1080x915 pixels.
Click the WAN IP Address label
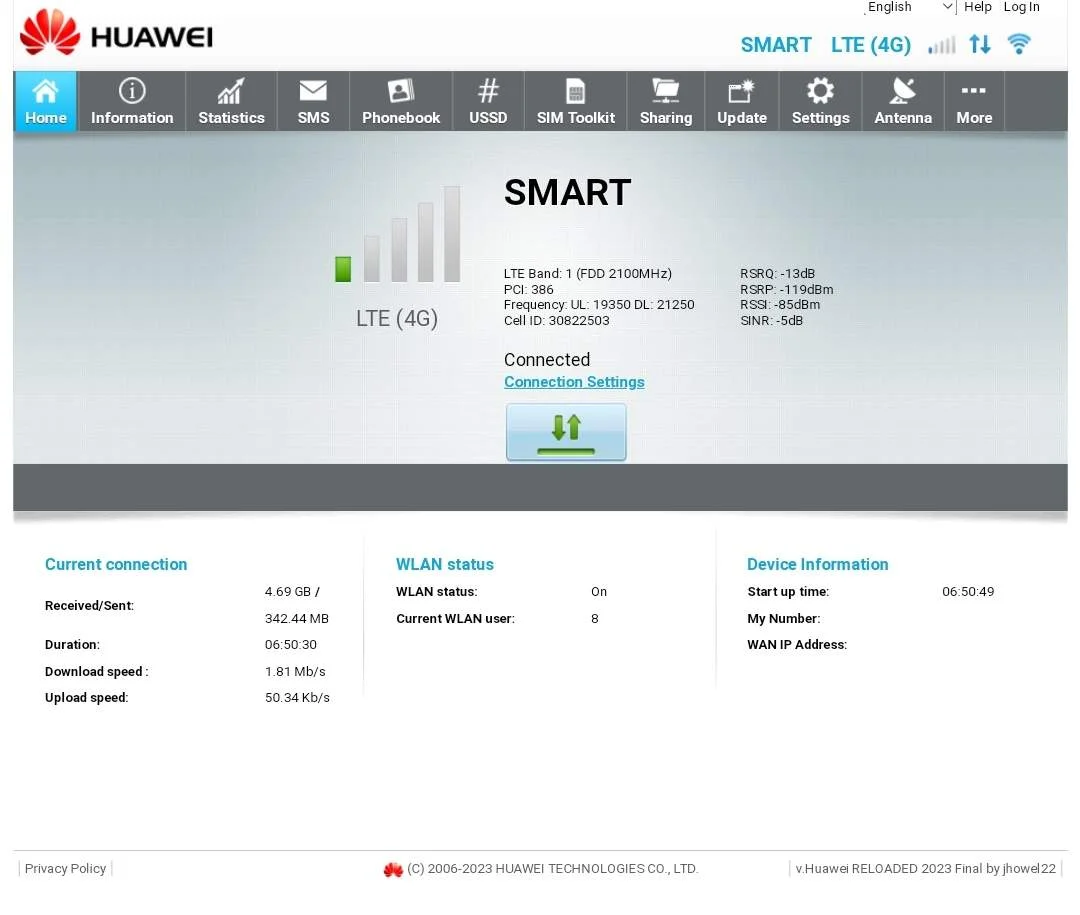[x=797, y=645]
